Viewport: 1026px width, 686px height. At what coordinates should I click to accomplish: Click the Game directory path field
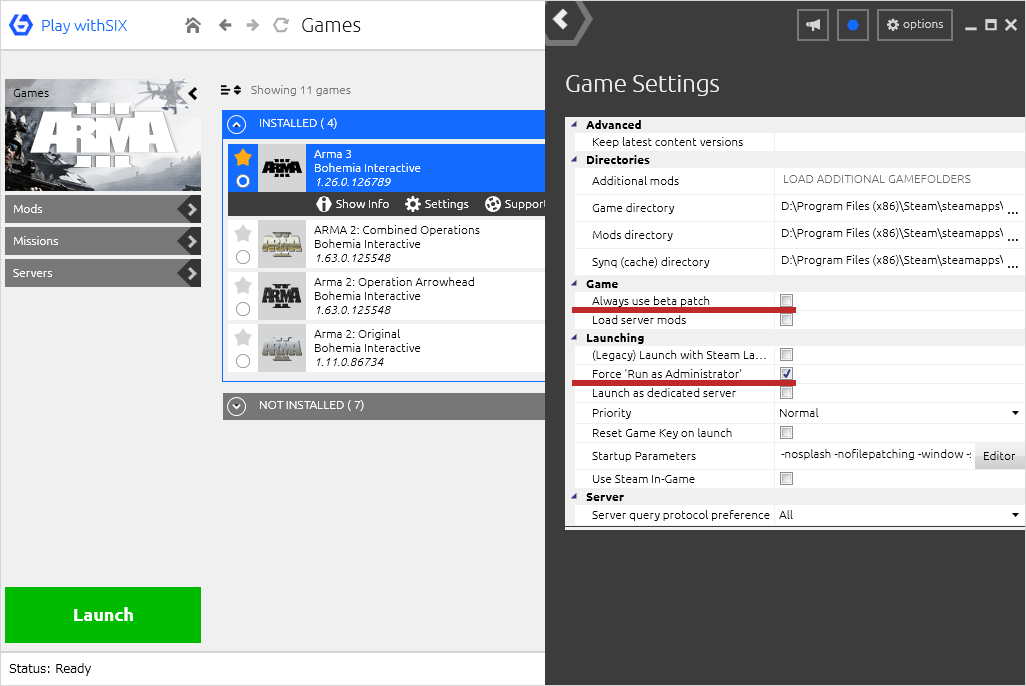click(x=890, y=207)
